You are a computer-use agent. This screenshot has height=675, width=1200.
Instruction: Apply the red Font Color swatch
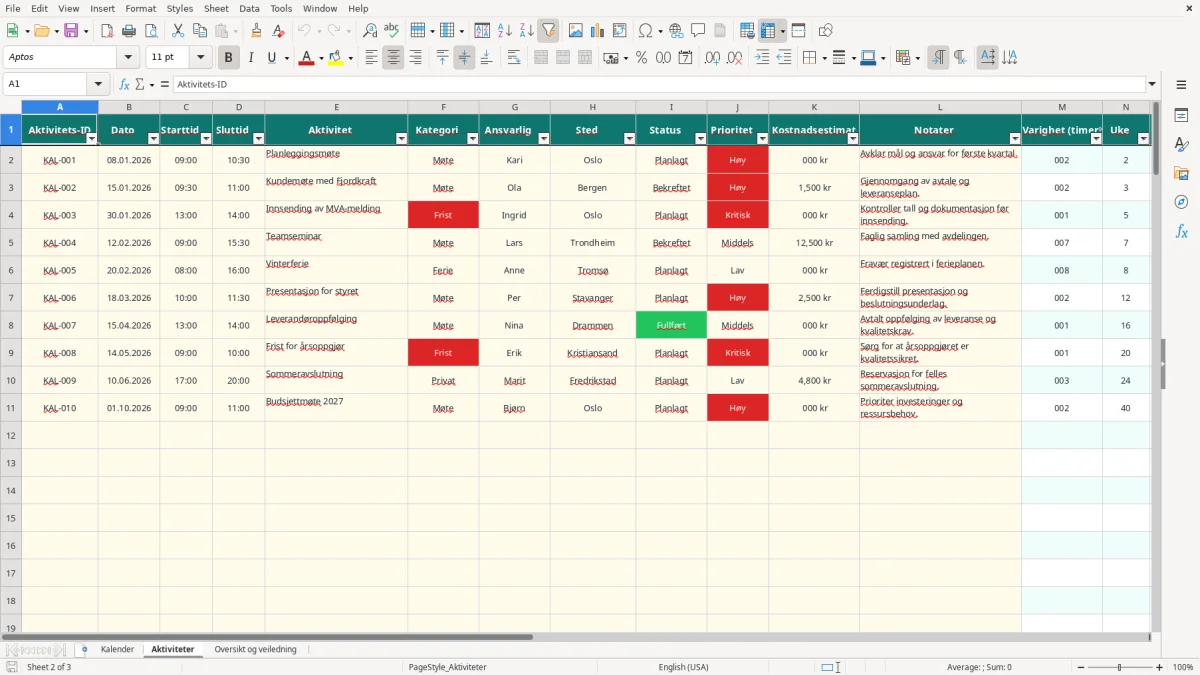point(307,58)
